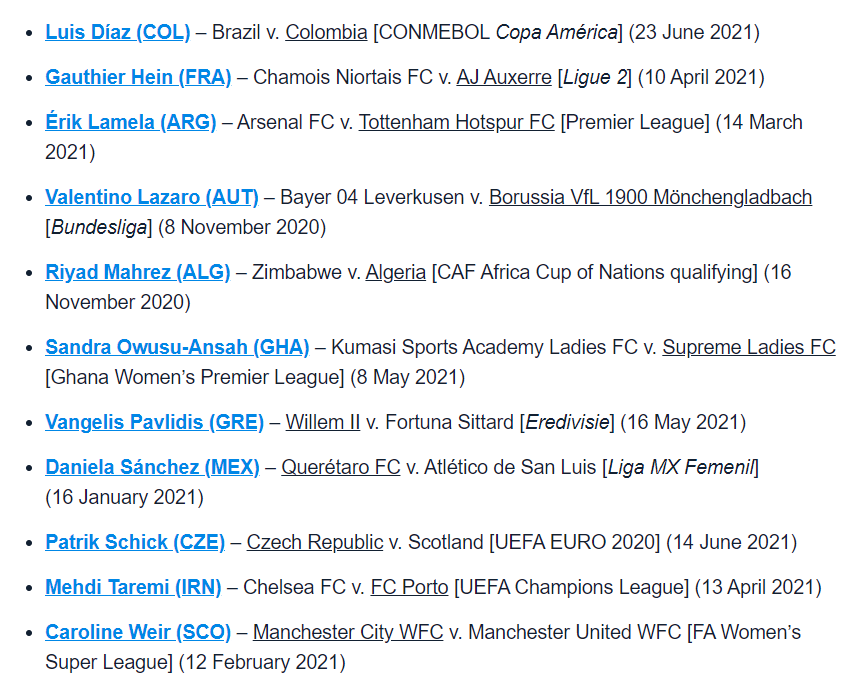Image resolution: width=853 pixels, height=682 pixels.
Task: Click Borussia VfL 1900 Mönchengladbach link
Action: click(650, 197)
